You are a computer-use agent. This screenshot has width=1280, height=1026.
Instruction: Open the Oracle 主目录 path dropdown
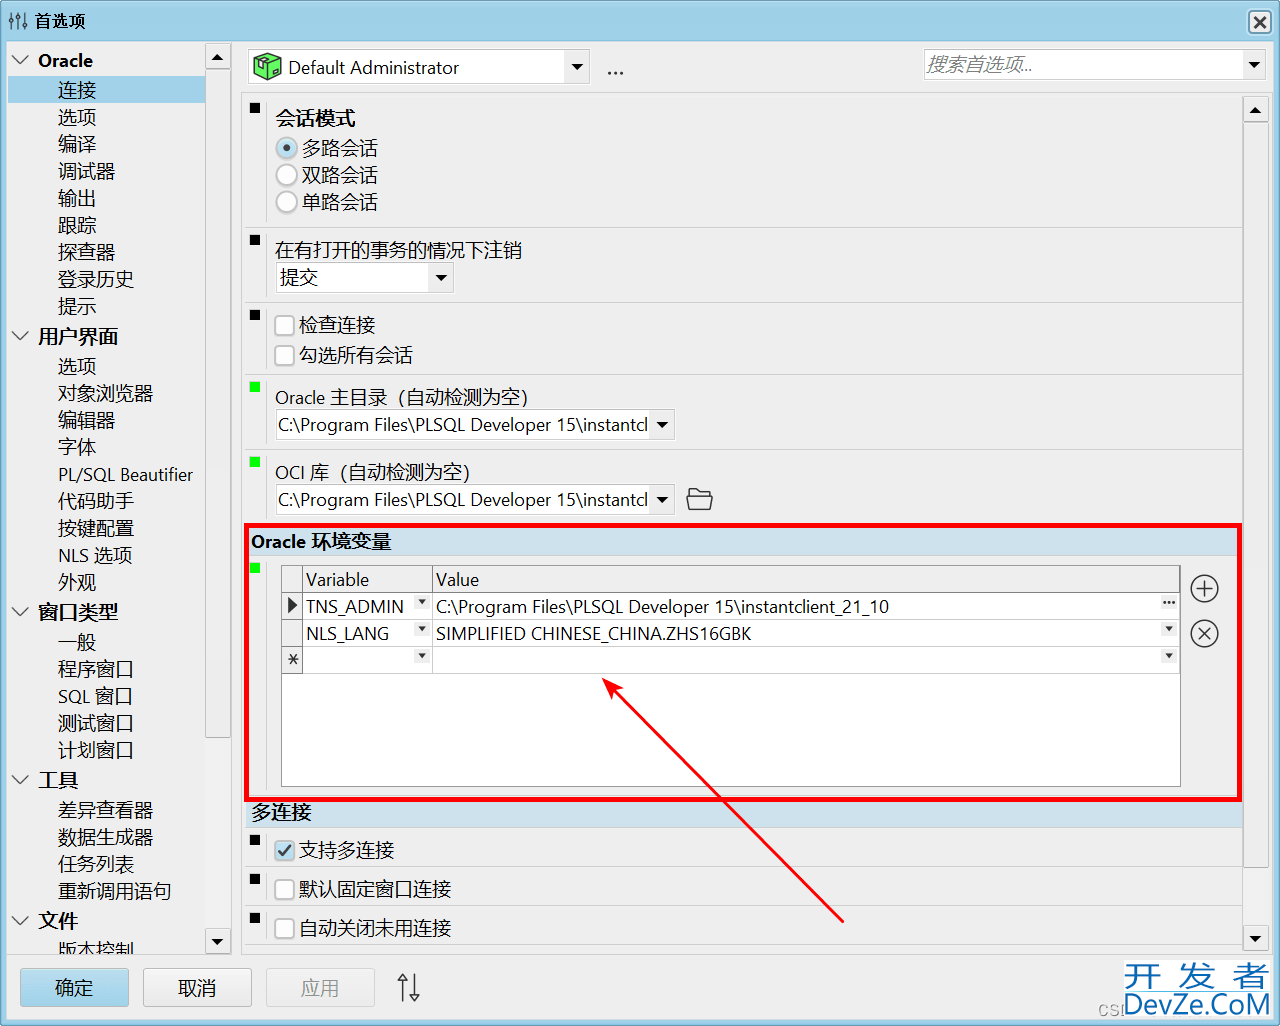[662, 425]
